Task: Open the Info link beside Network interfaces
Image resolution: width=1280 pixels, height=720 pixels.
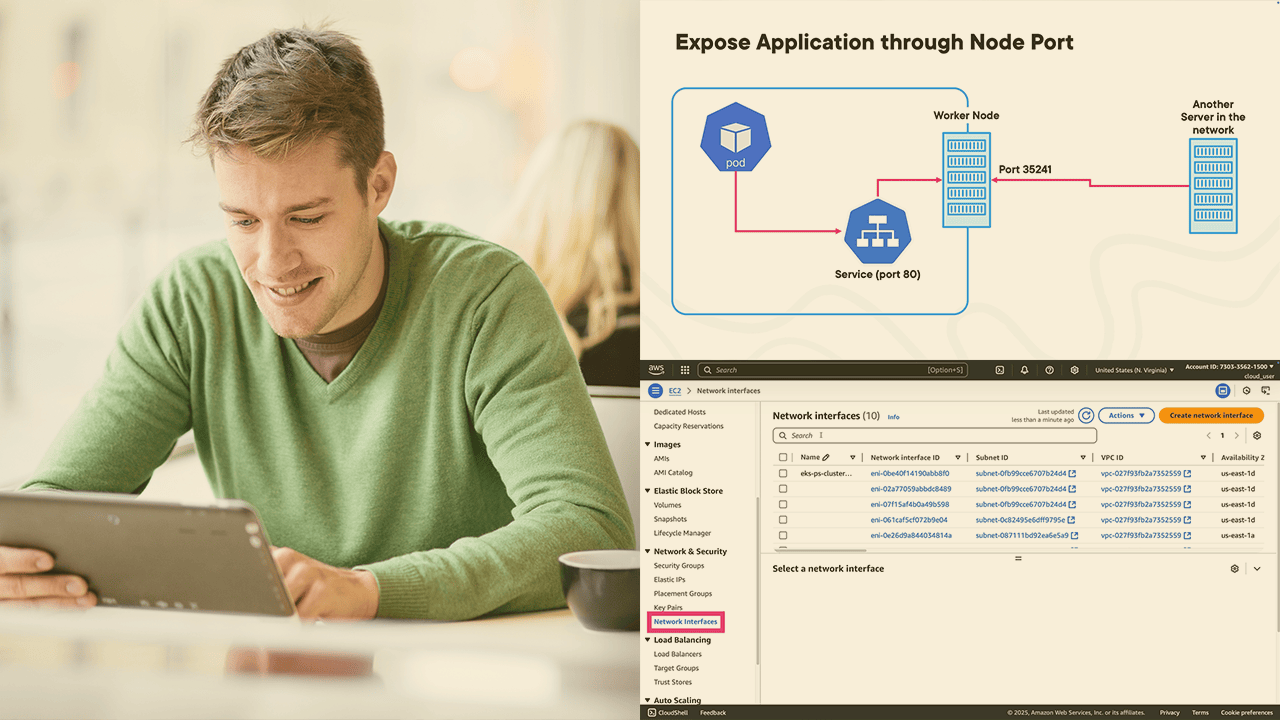Action: point(894,417)
